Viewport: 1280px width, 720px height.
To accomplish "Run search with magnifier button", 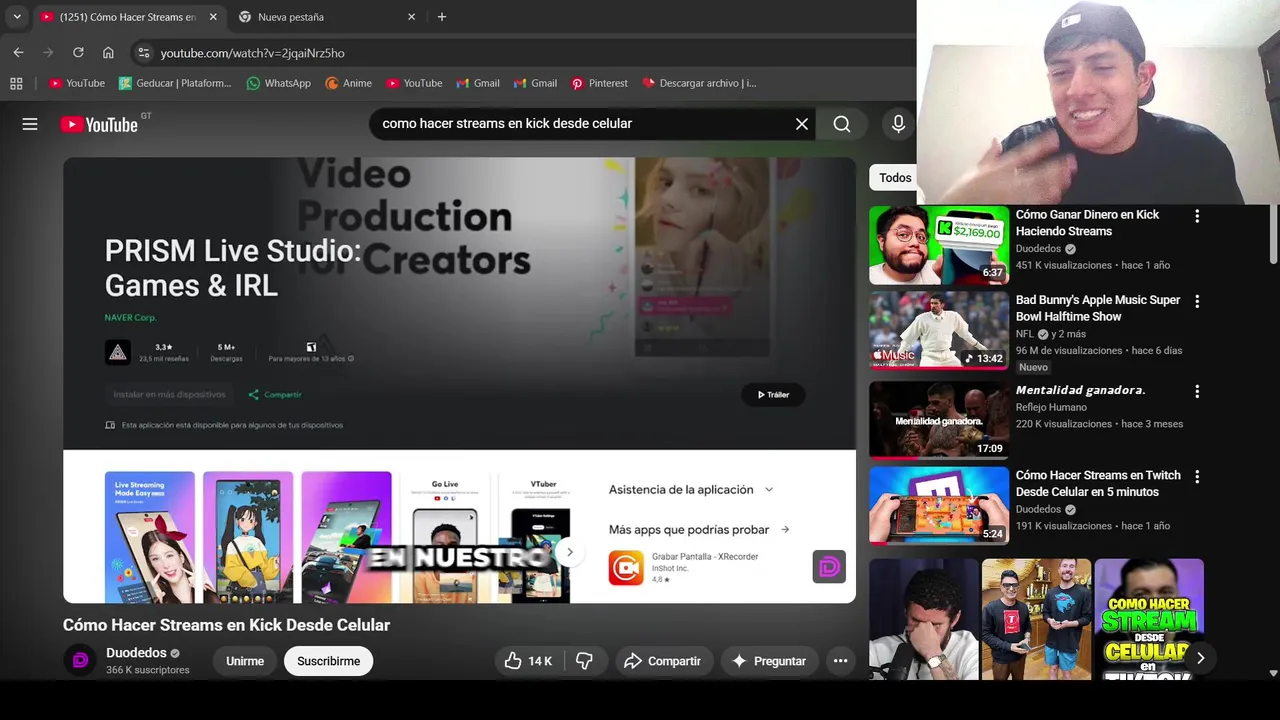I will (x=842, y=124).
